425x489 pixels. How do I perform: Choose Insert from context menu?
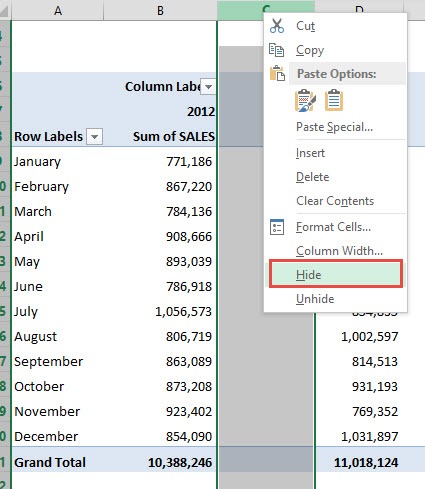(x=335, y=153)
